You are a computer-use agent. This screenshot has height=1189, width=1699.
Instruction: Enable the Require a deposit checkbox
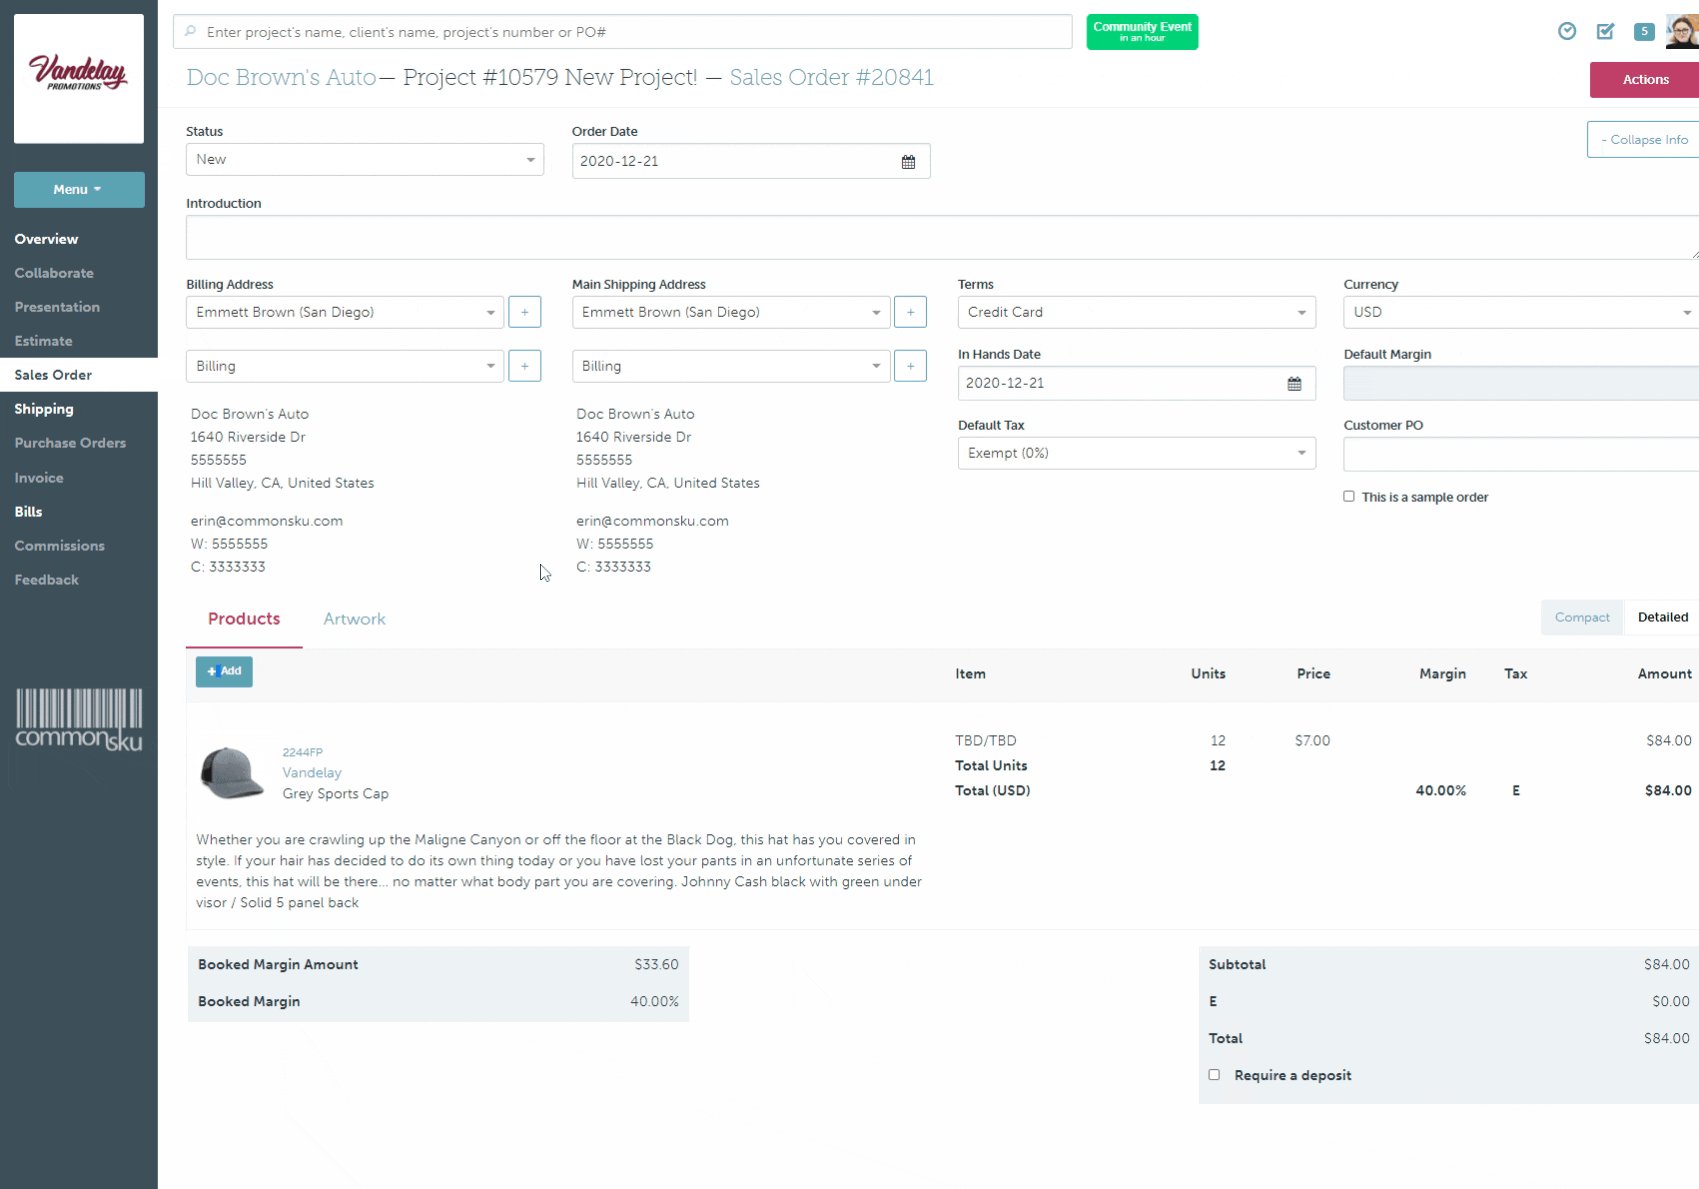1214,1075
